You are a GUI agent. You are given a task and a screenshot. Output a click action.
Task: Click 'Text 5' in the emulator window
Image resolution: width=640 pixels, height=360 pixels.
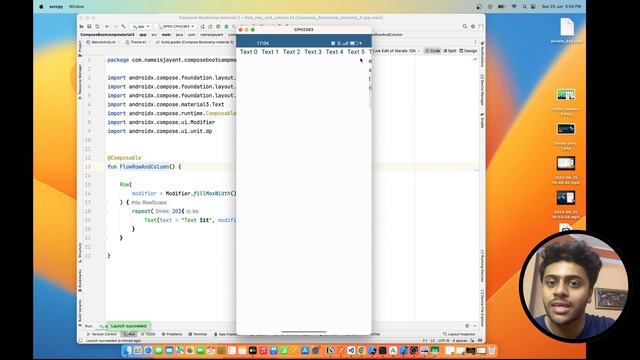(x=356, y=52)
